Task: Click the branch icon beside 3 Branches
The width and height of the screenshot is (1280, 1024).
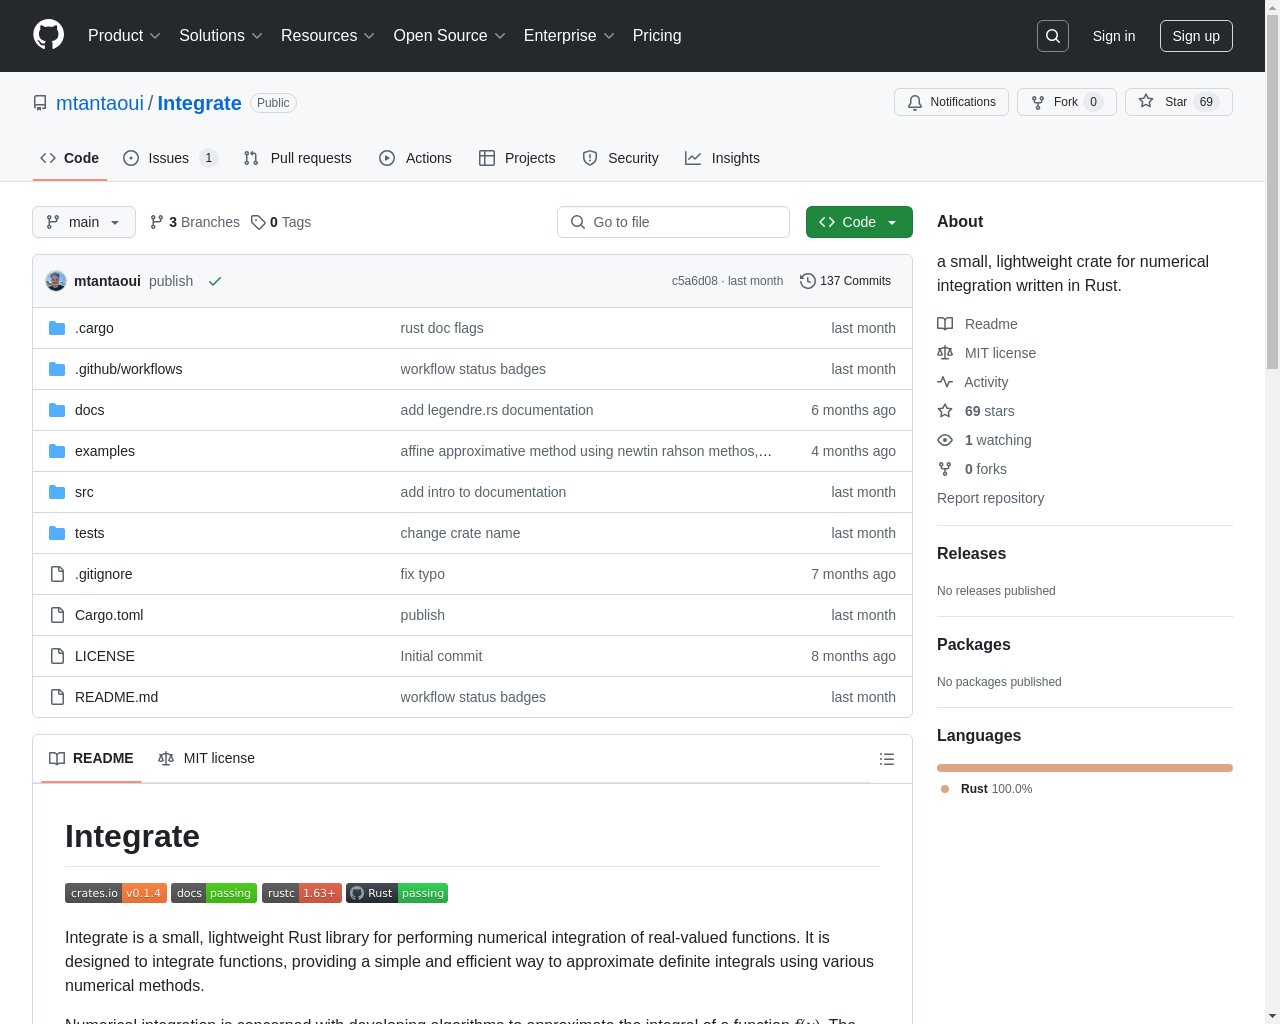Action: pyautogui.click(x=157, y=222)
